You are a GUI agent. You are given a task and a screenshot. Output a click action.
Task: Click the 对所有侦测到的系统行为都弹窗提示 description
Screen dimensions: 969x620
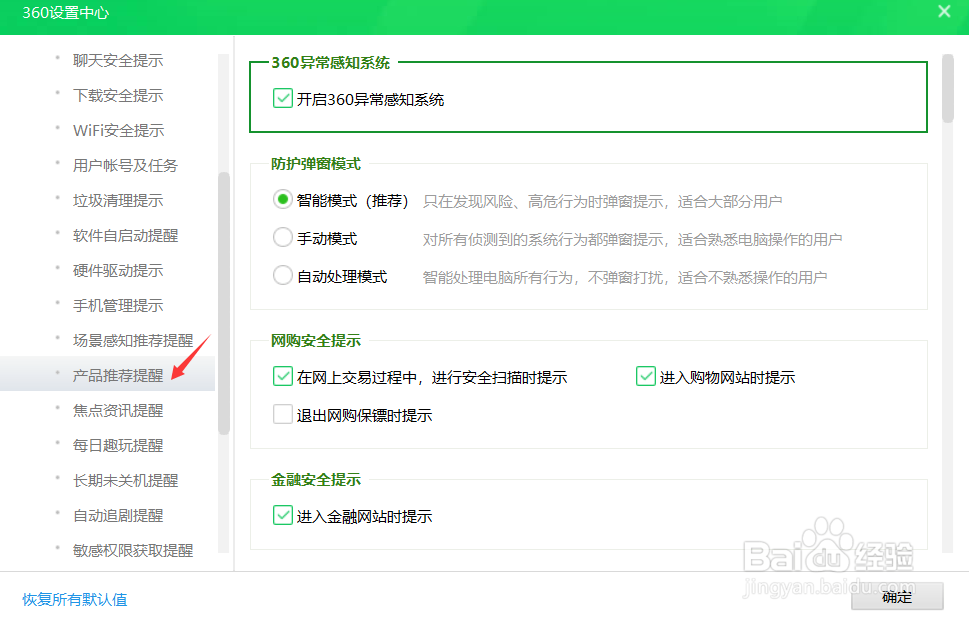[x=632, y=239]
